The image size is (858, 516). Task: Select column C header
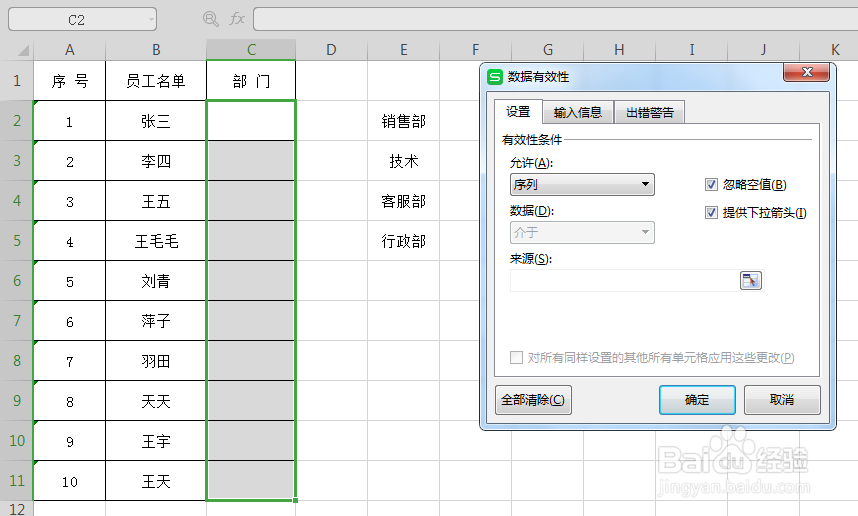click(251, 50)
